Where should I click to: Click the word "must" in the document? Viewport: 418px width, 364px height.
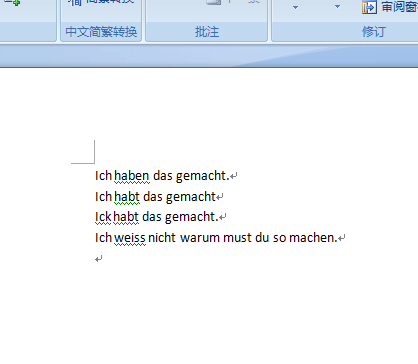tap(237, 238)
